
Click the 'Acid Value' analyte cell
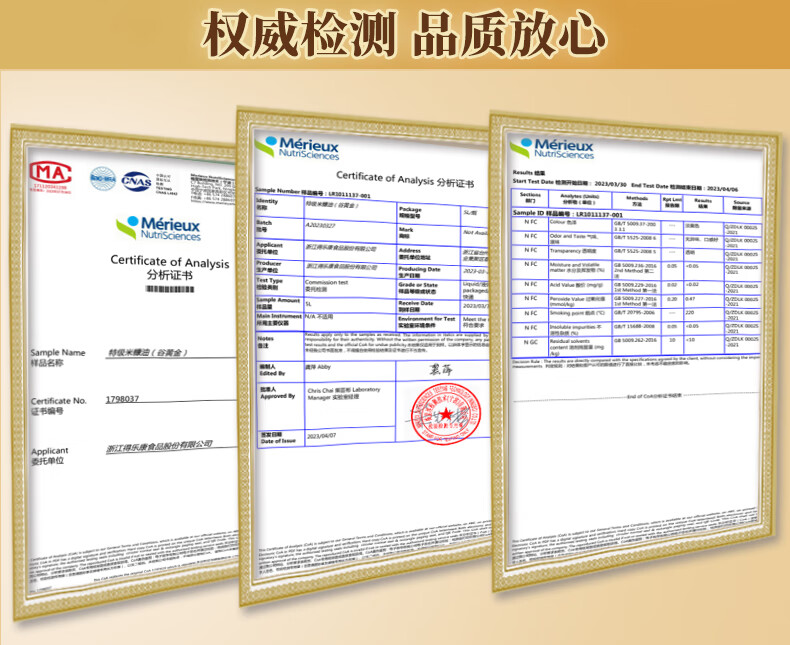580,287
